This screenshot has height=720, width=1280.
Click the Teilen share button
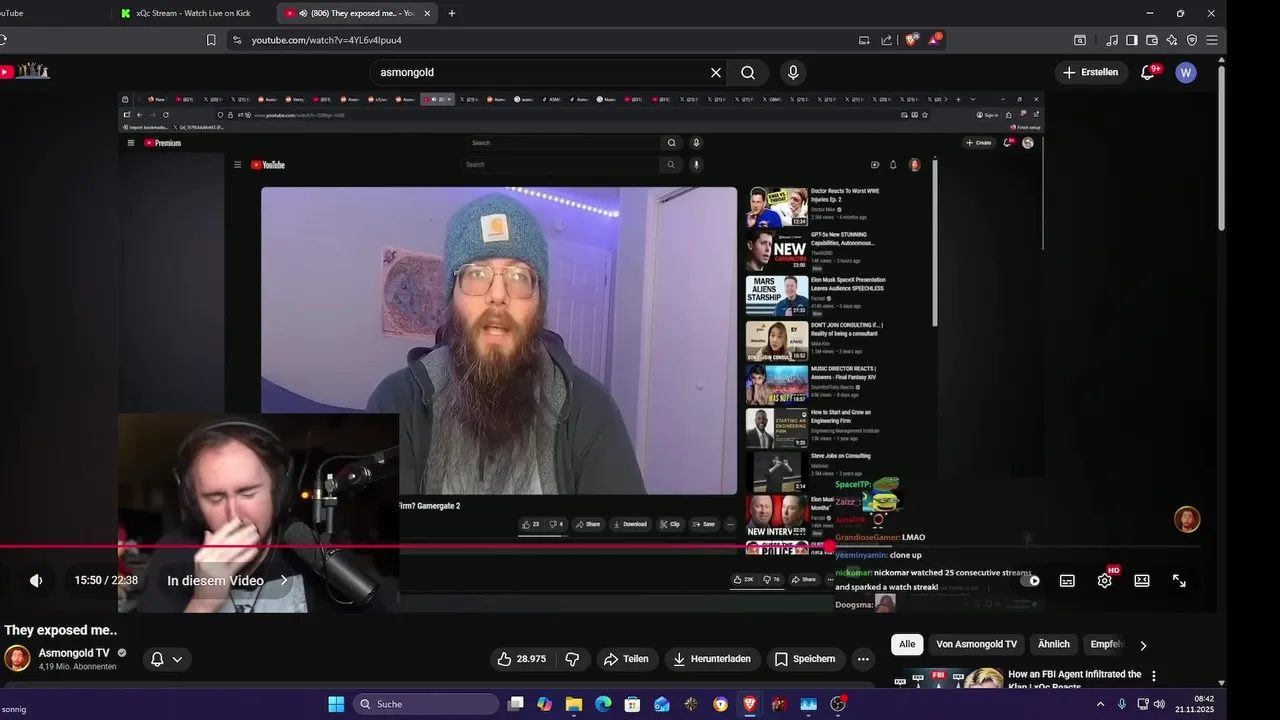click(x=626, y=659)
